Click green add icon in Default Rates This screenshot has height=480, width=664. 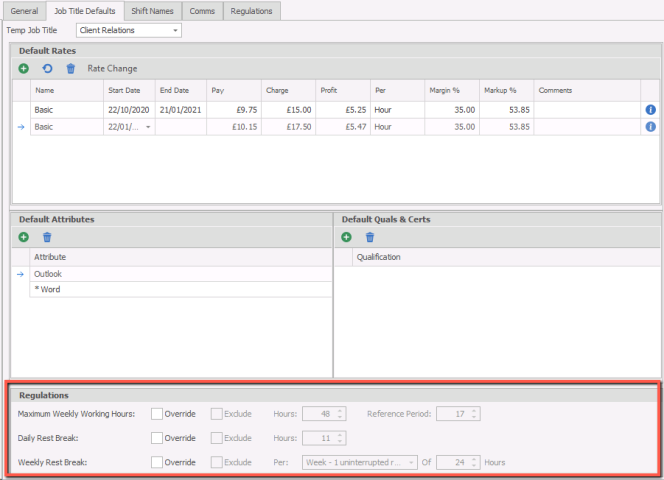tap(24, 68)
